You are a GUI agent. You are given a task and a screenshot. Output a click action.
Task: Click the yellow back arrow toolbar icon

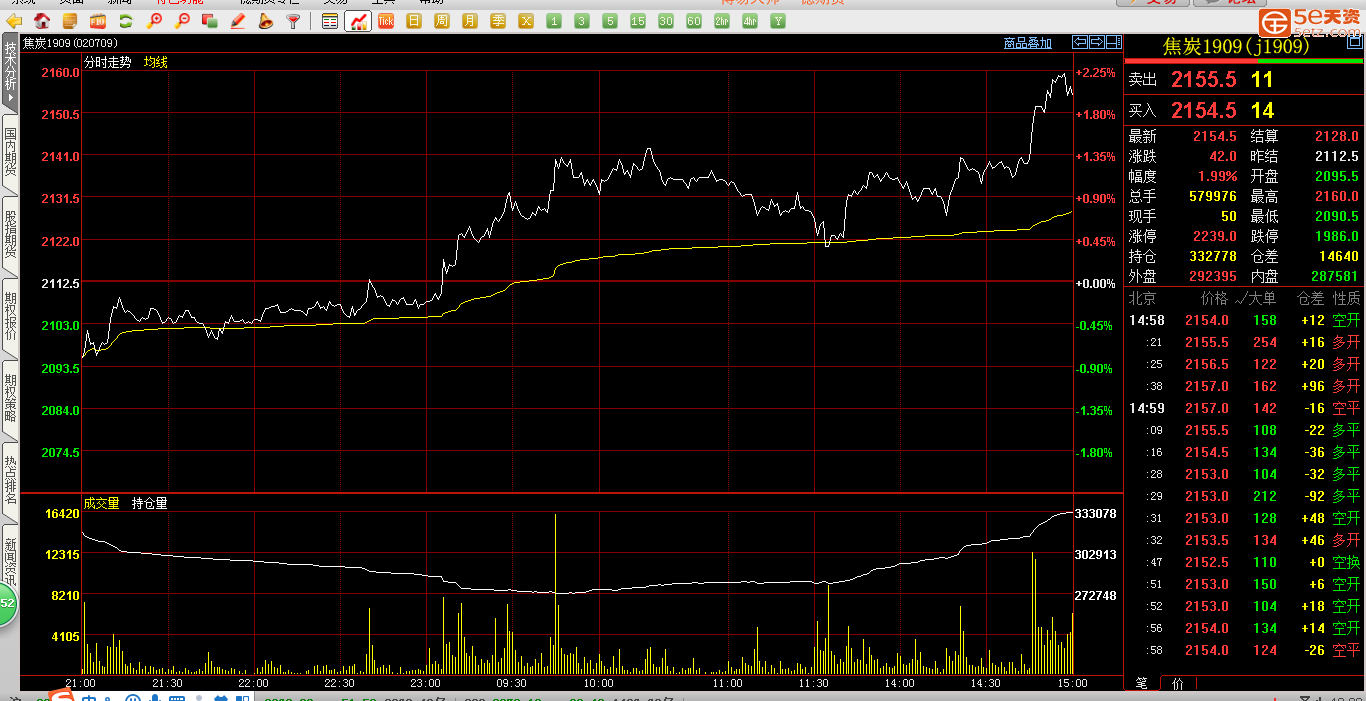click(x=14, y=21)
